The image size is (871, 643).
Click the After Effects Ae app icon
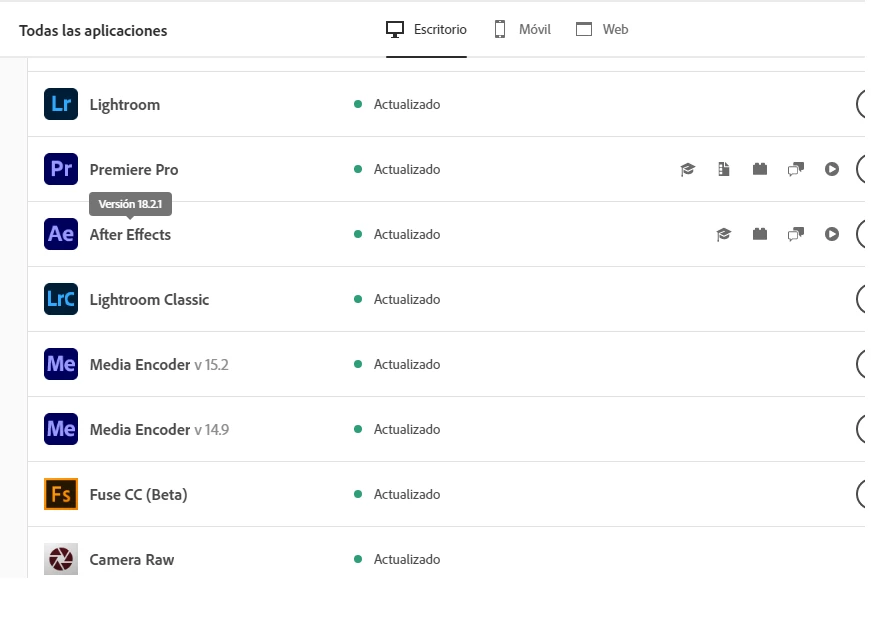coord(61,234)
